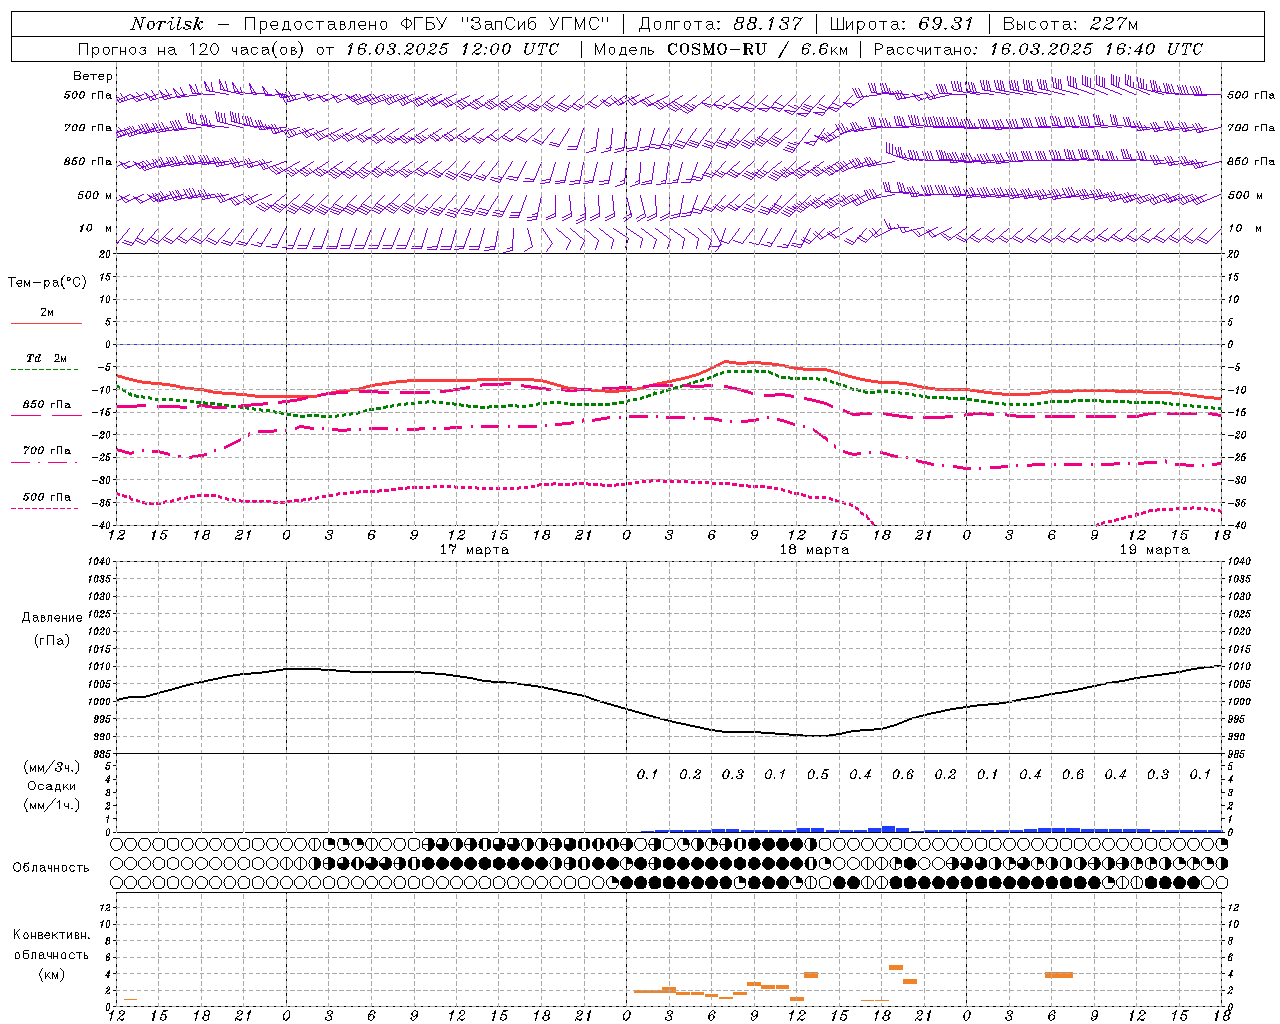Click the '700 гПа' temperature legend entry

point(47,450)
